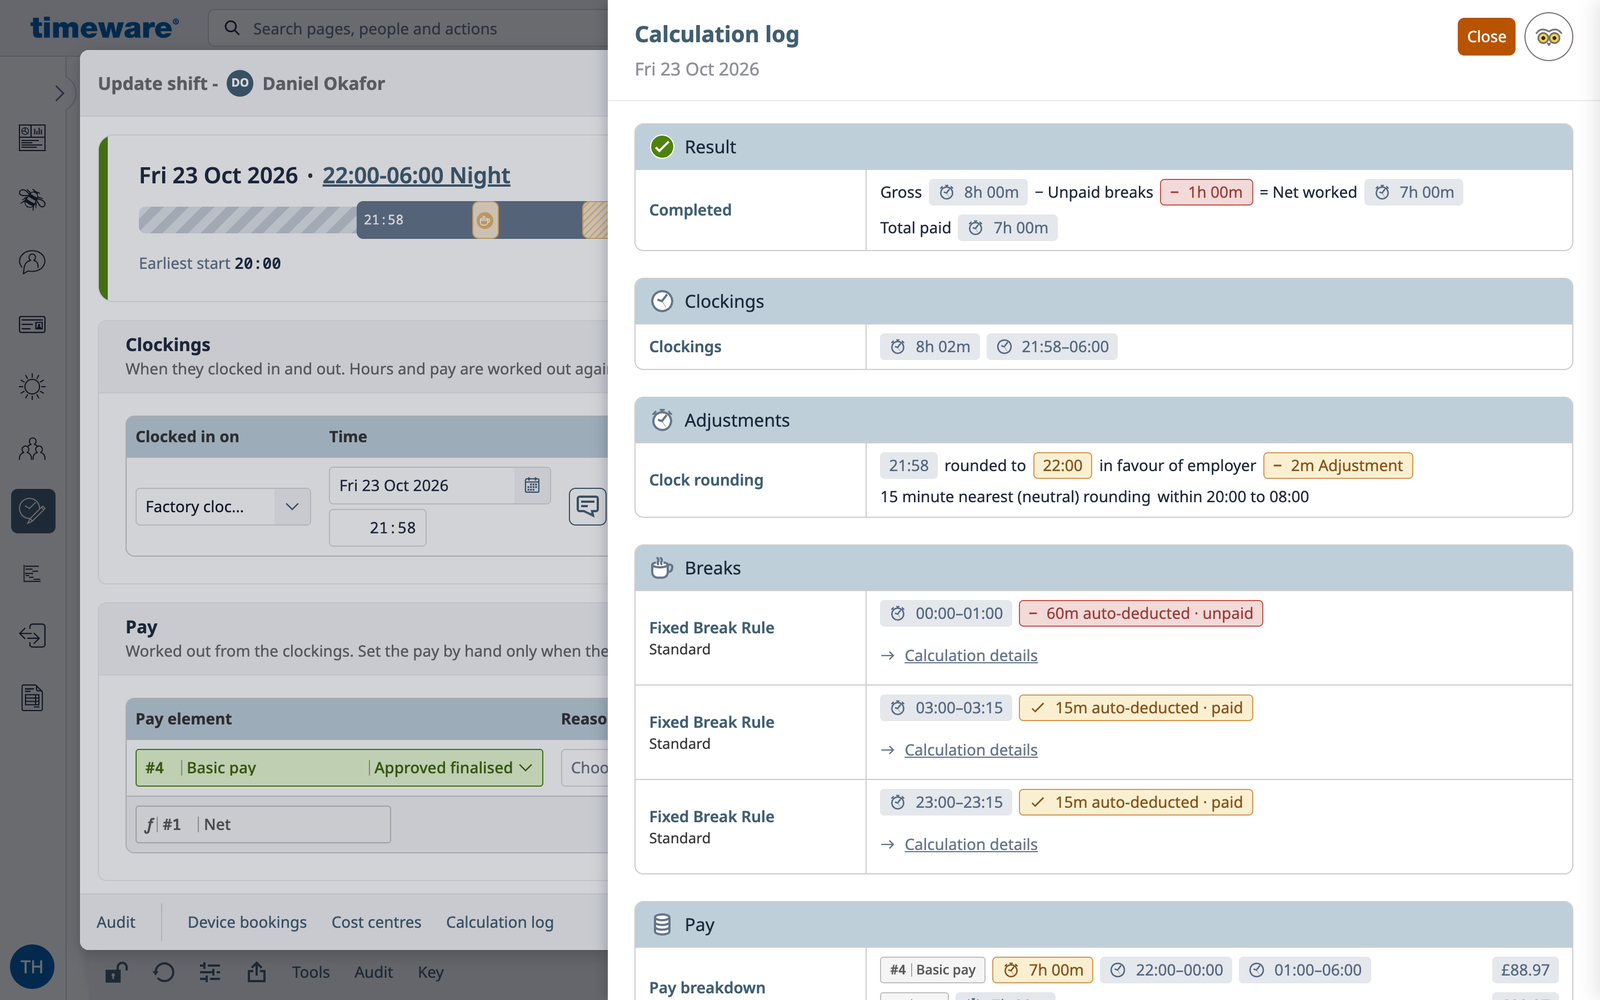Open Calculation details for 23:00–23:15 break
The width and height of the screenshot is (1600, 1000).
[x=970, y=844]
